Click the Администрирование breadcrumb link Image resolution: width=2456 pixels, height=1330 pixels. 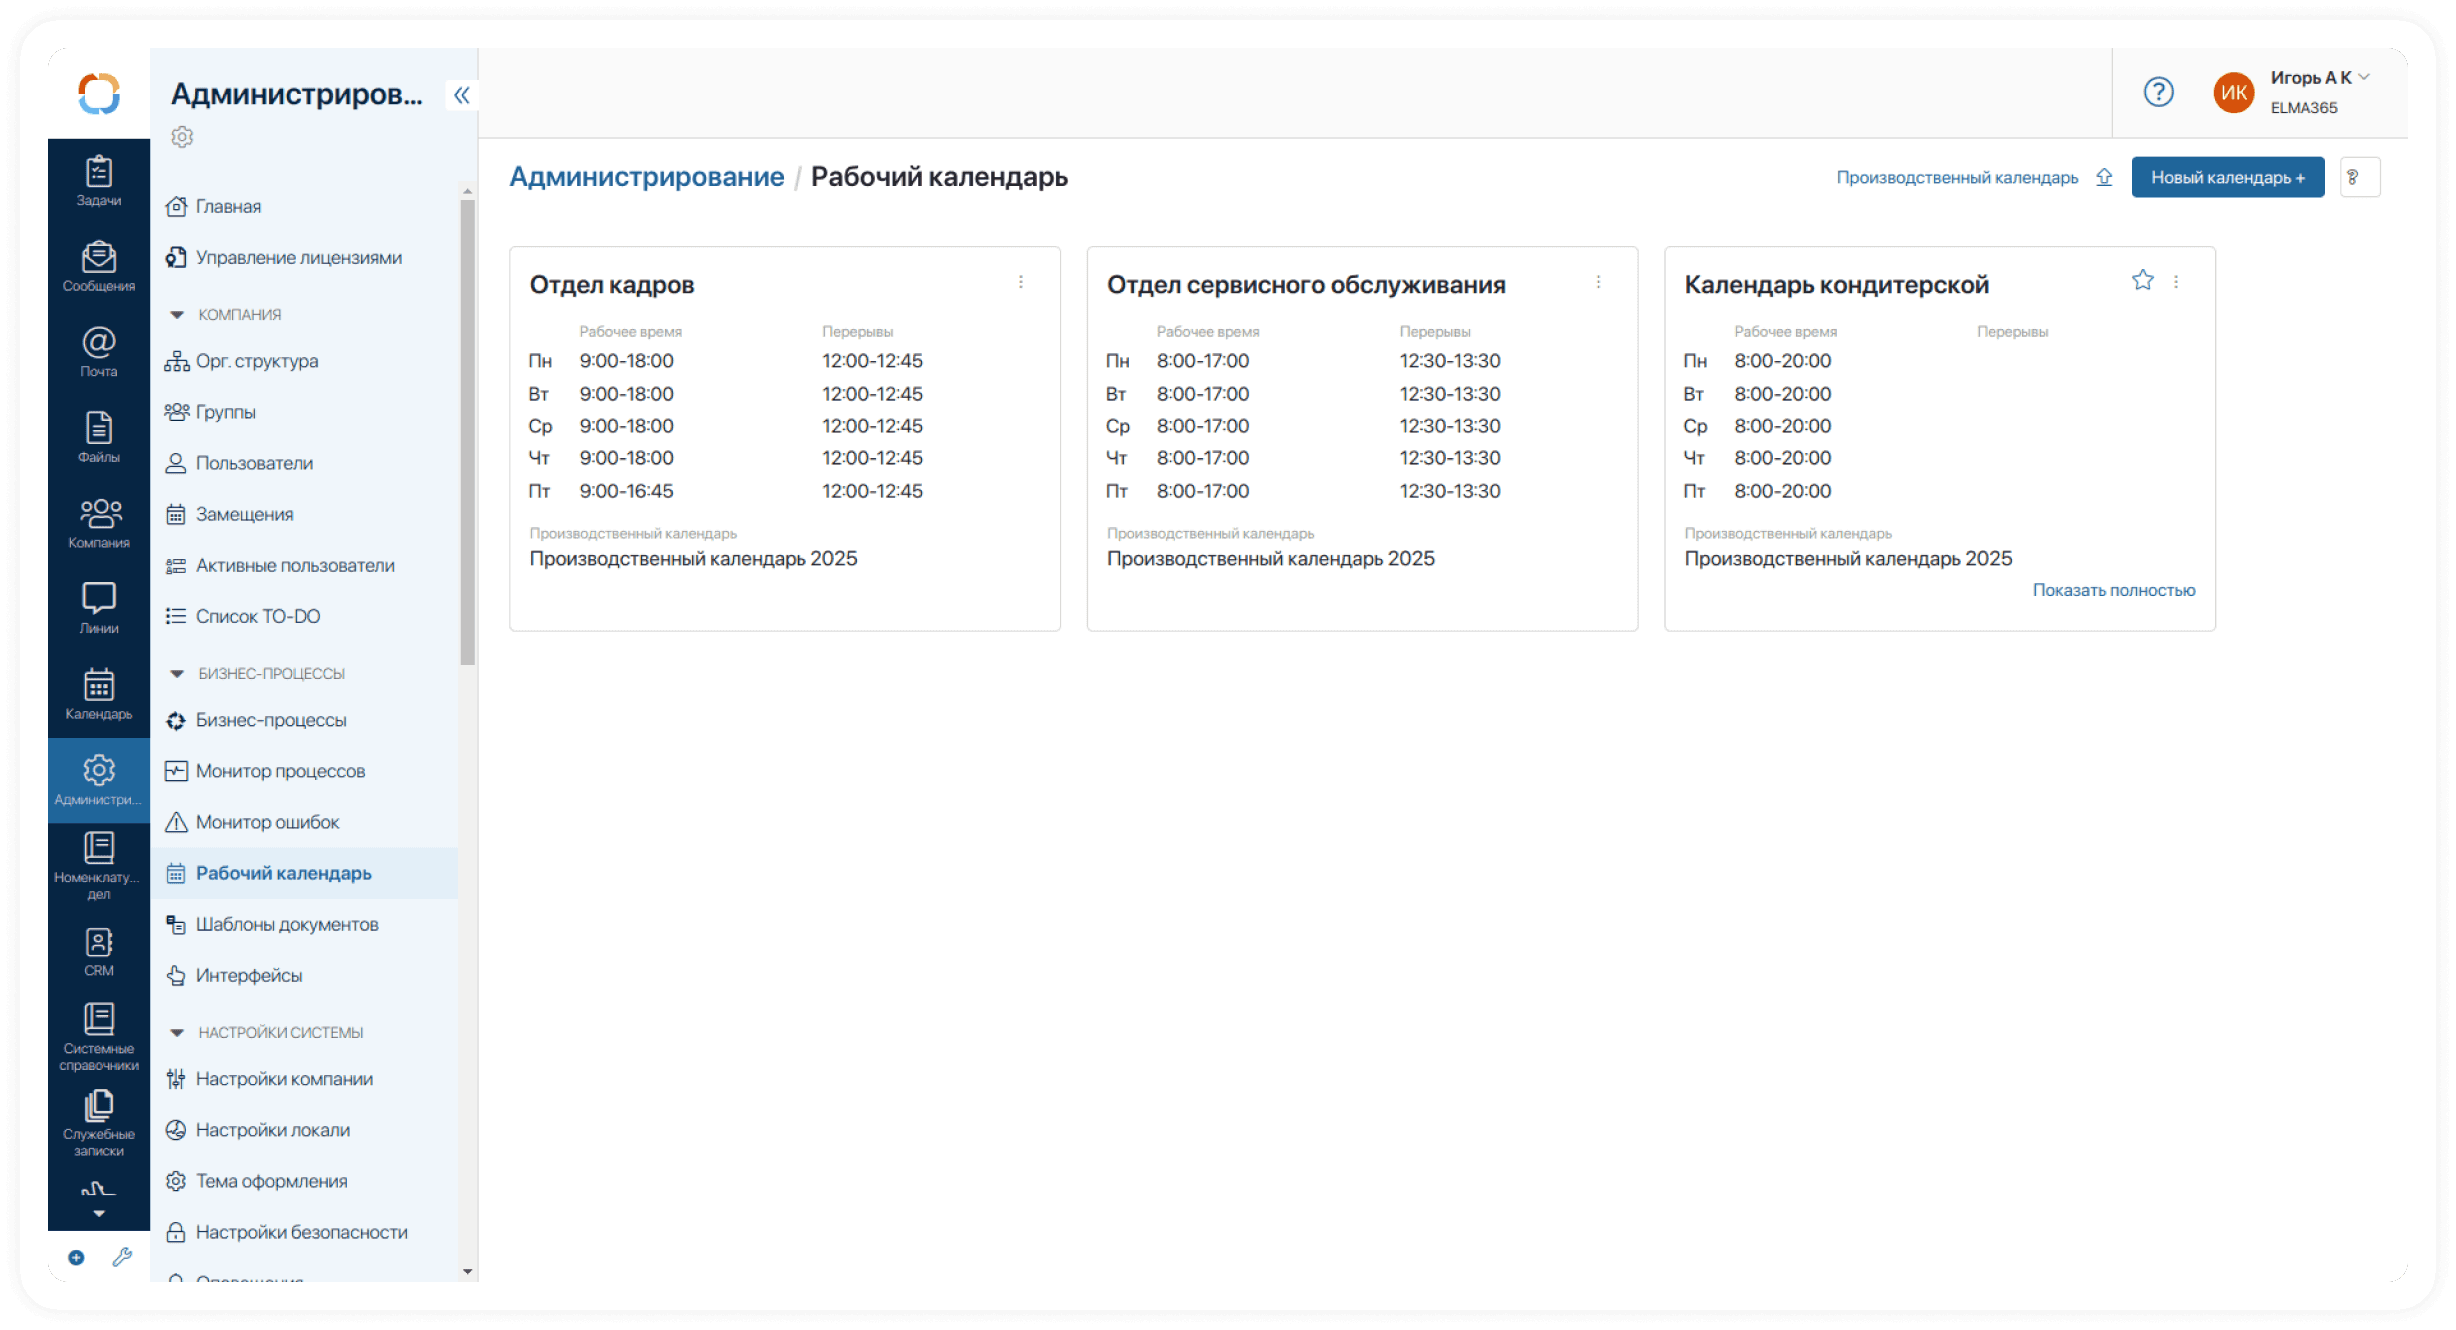click(646, 177)
